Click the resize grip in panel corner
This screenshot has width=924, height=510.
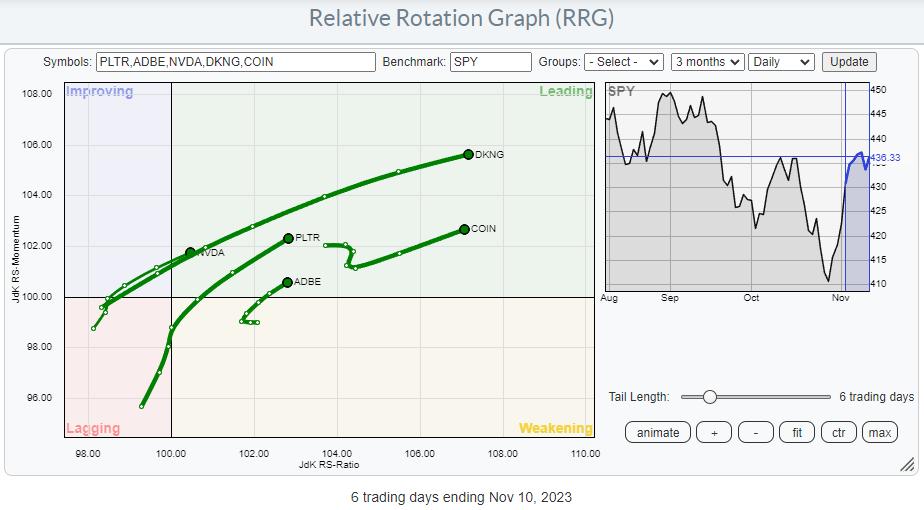[907, 464]
